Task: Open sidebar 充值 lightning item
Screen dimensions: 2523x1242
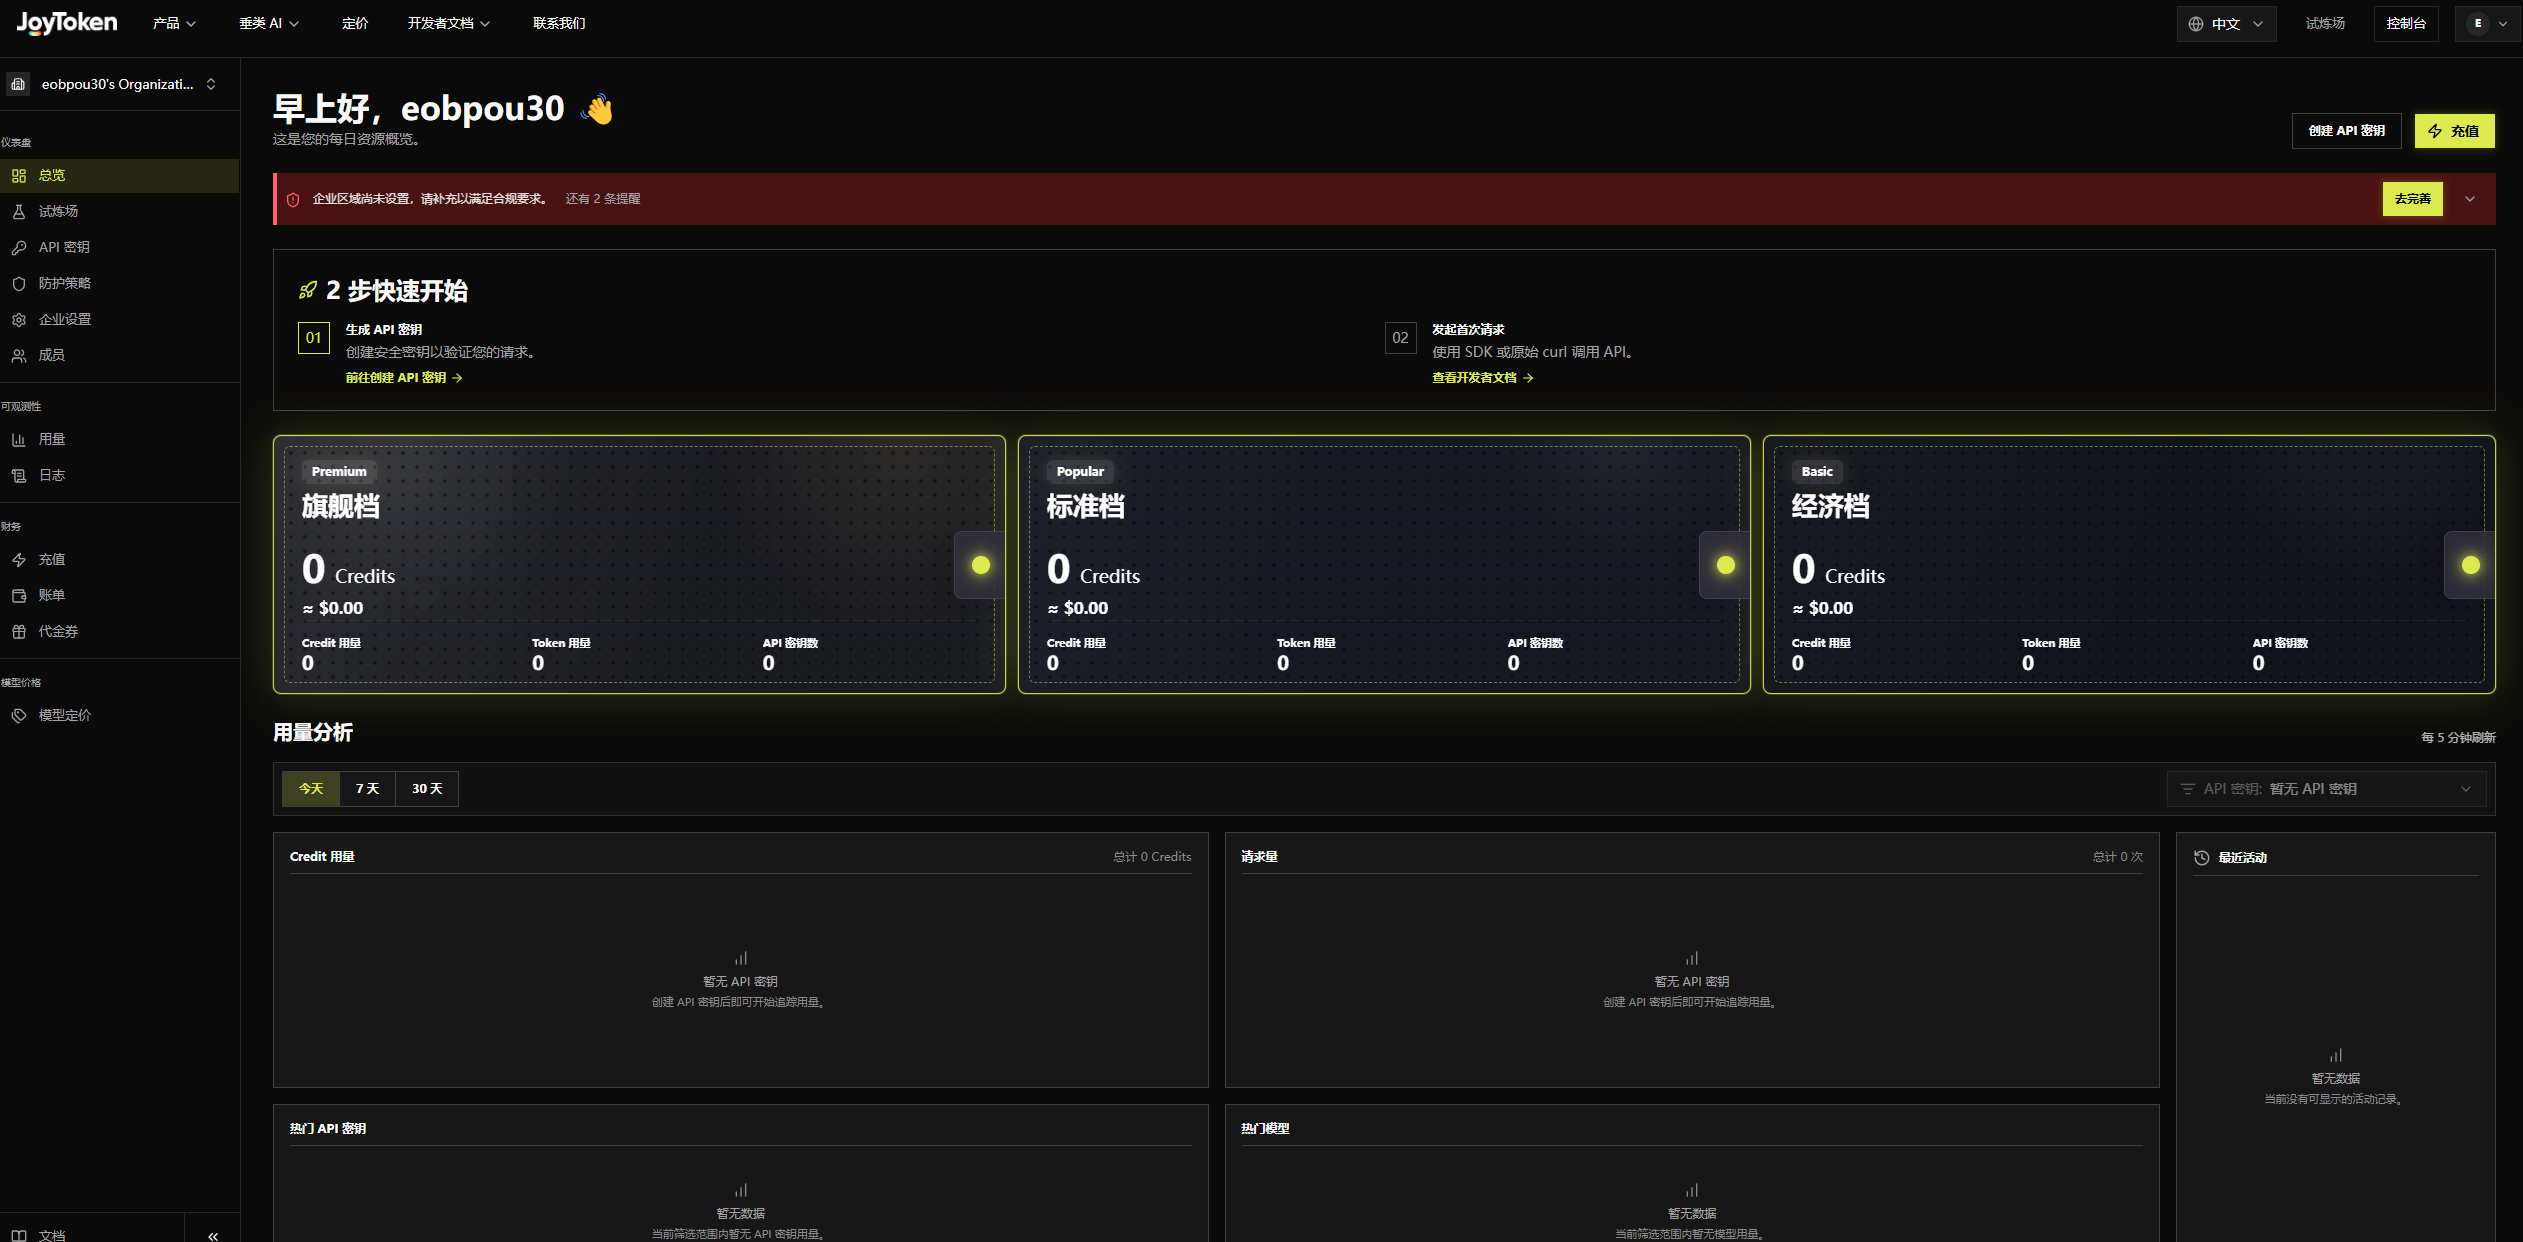Action: [x=119, y=559]
